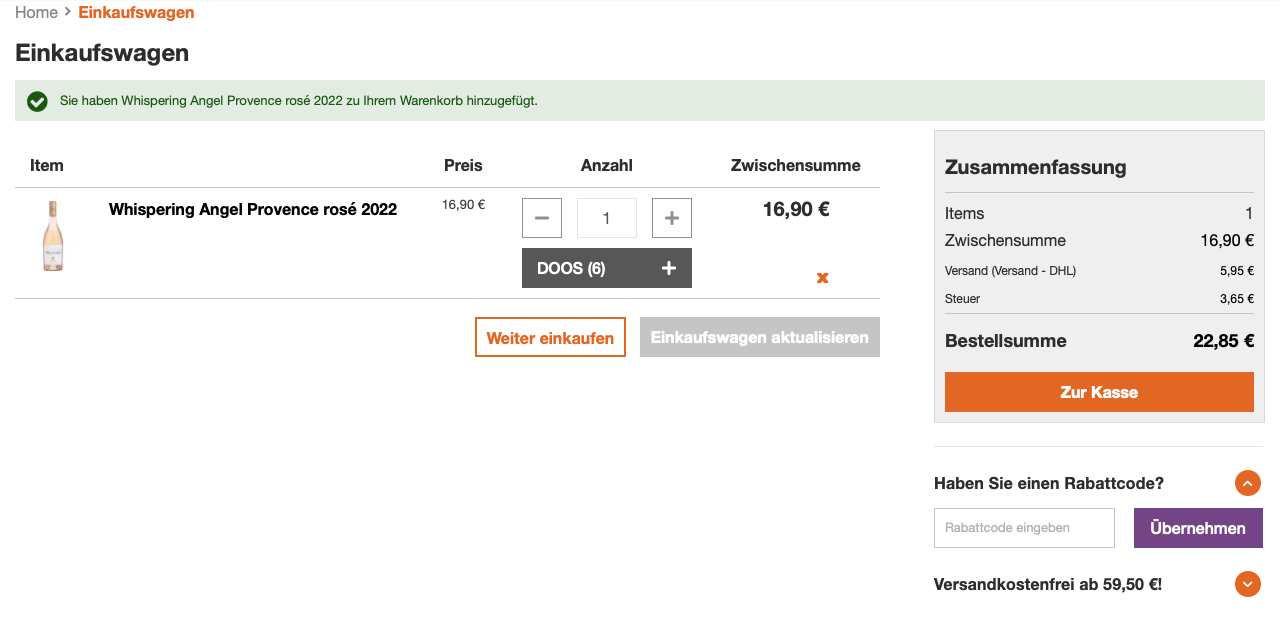Remove Whispering Angel via orange X icon

point(822,278)
